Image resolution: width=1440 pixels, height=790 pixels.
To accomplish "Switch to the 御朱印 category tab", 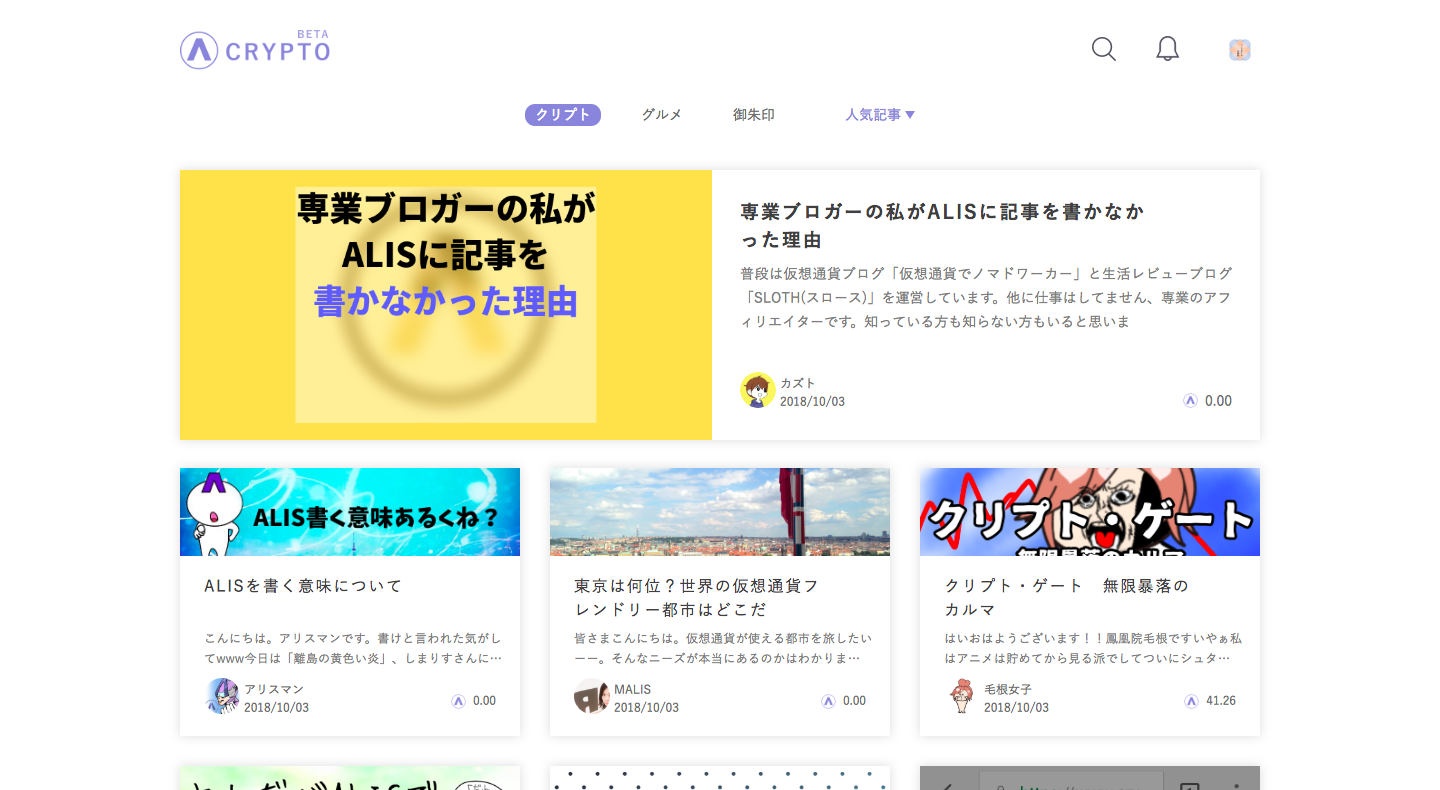I will (754, 115).
